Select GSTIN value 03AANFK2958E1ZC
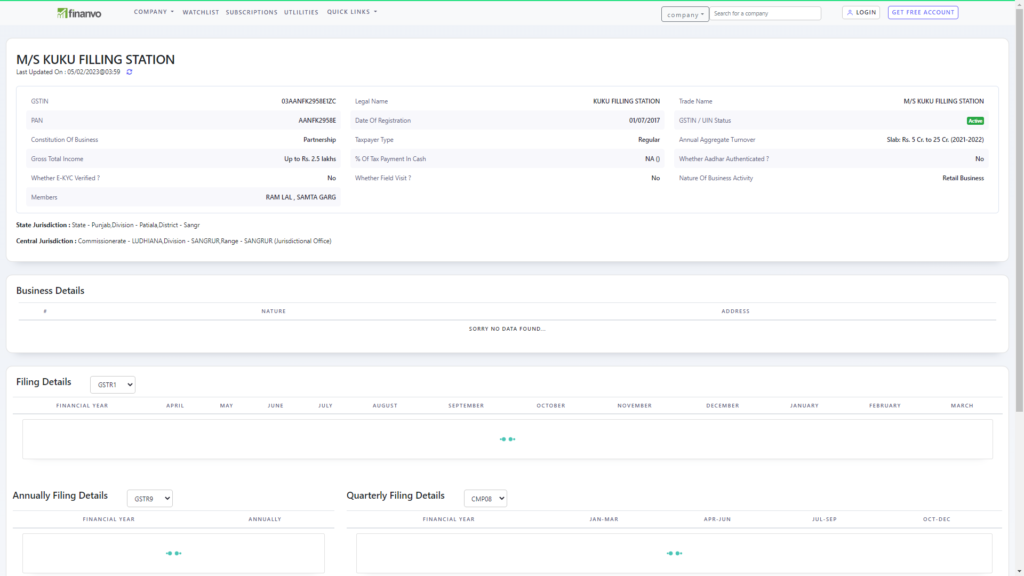The image size is (1024, 576). [x=308, y=101]
